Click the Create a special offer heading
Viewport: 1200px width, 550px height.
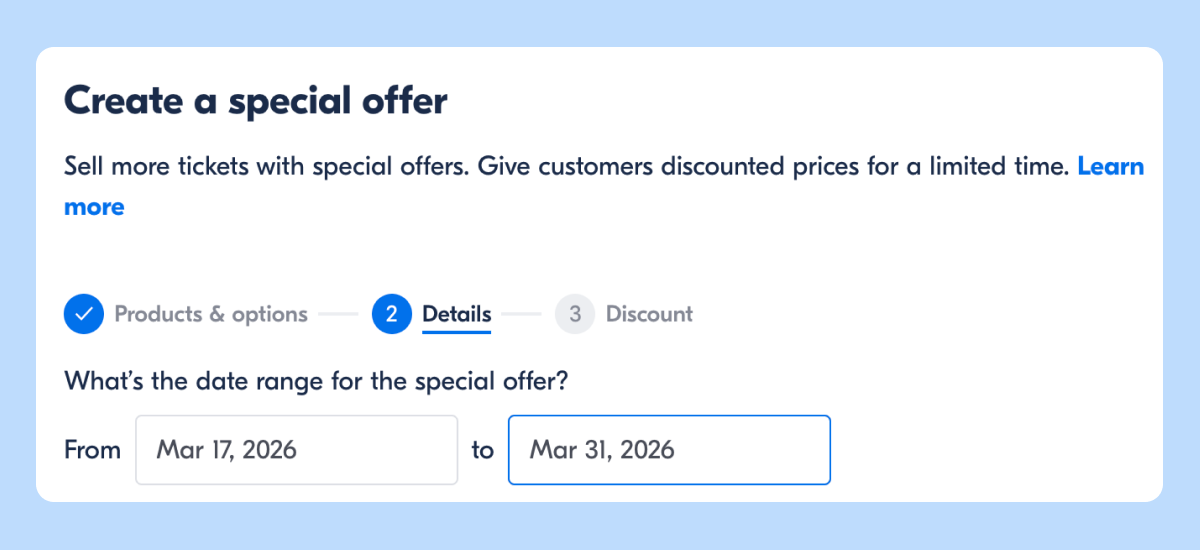click(x=255, y=101)
